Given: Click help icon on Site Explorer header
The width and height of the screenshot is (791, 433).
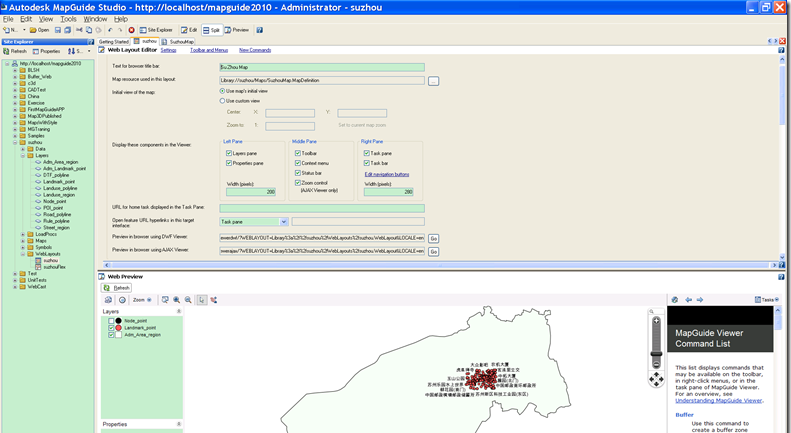Looking at the screenshot, I should tap(91, 42).
